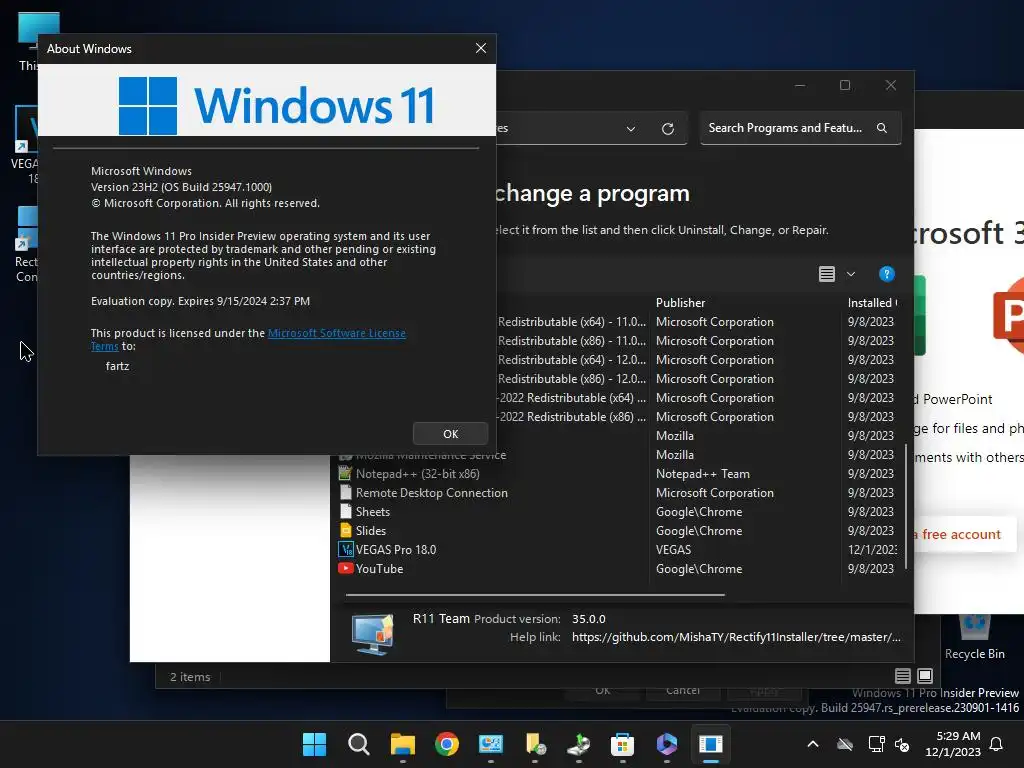Open the blue Help icon
1024x768 pixels.
886,274
